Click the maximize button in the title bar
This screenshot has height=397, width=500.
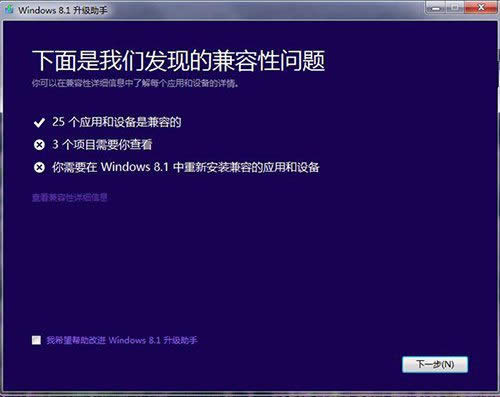click(455, 8)
